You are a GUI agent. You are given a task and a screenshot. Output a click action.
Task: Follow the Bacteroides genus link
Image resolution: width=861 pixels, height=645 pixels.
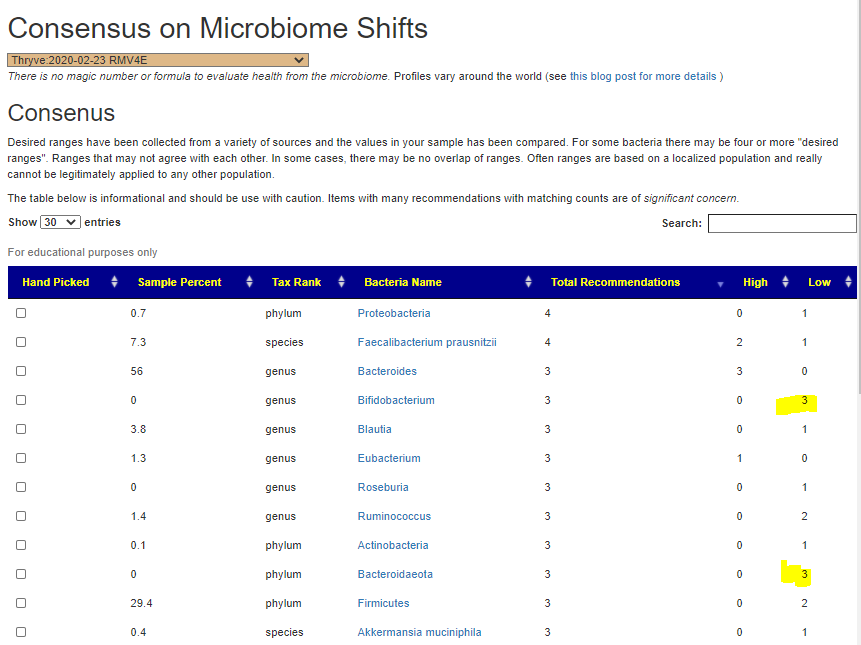point(387,371)
